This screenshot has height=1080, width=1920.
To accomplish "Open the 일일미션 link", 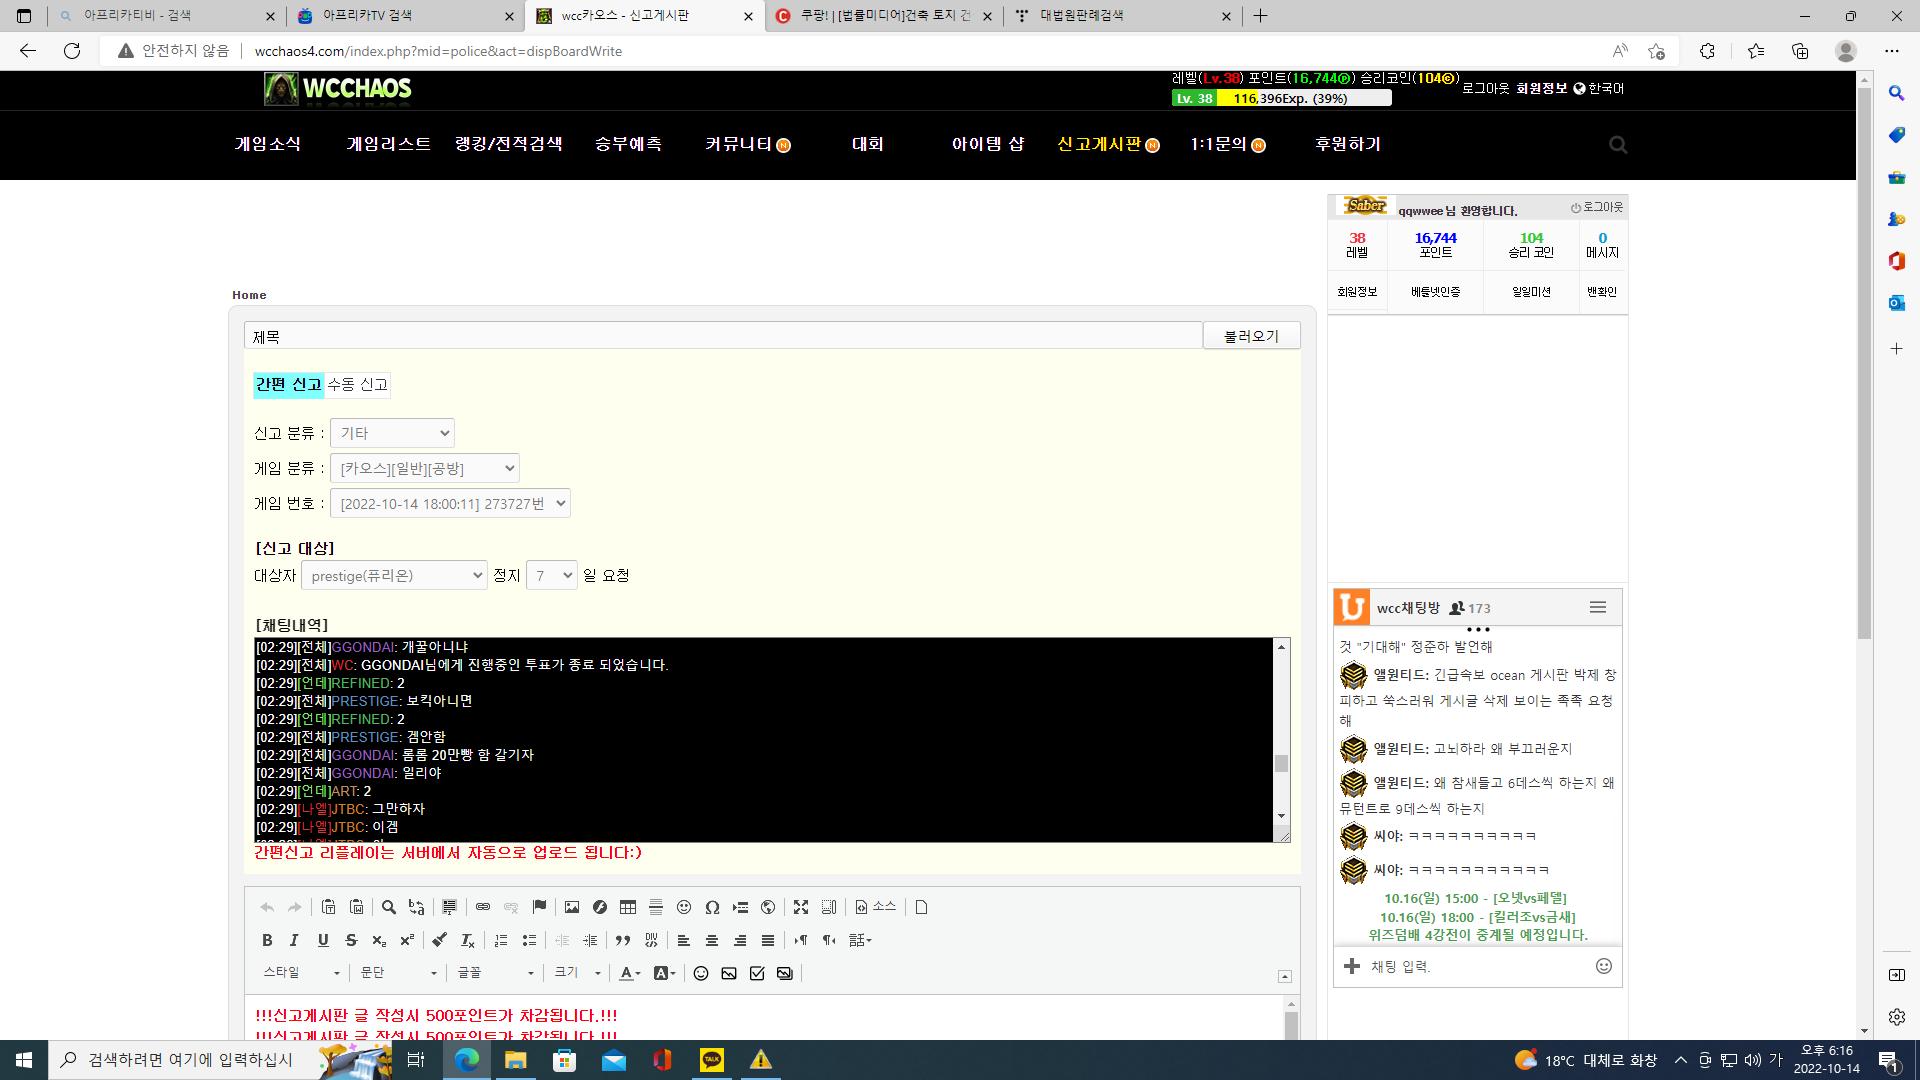I will (x=1531, y=292).
